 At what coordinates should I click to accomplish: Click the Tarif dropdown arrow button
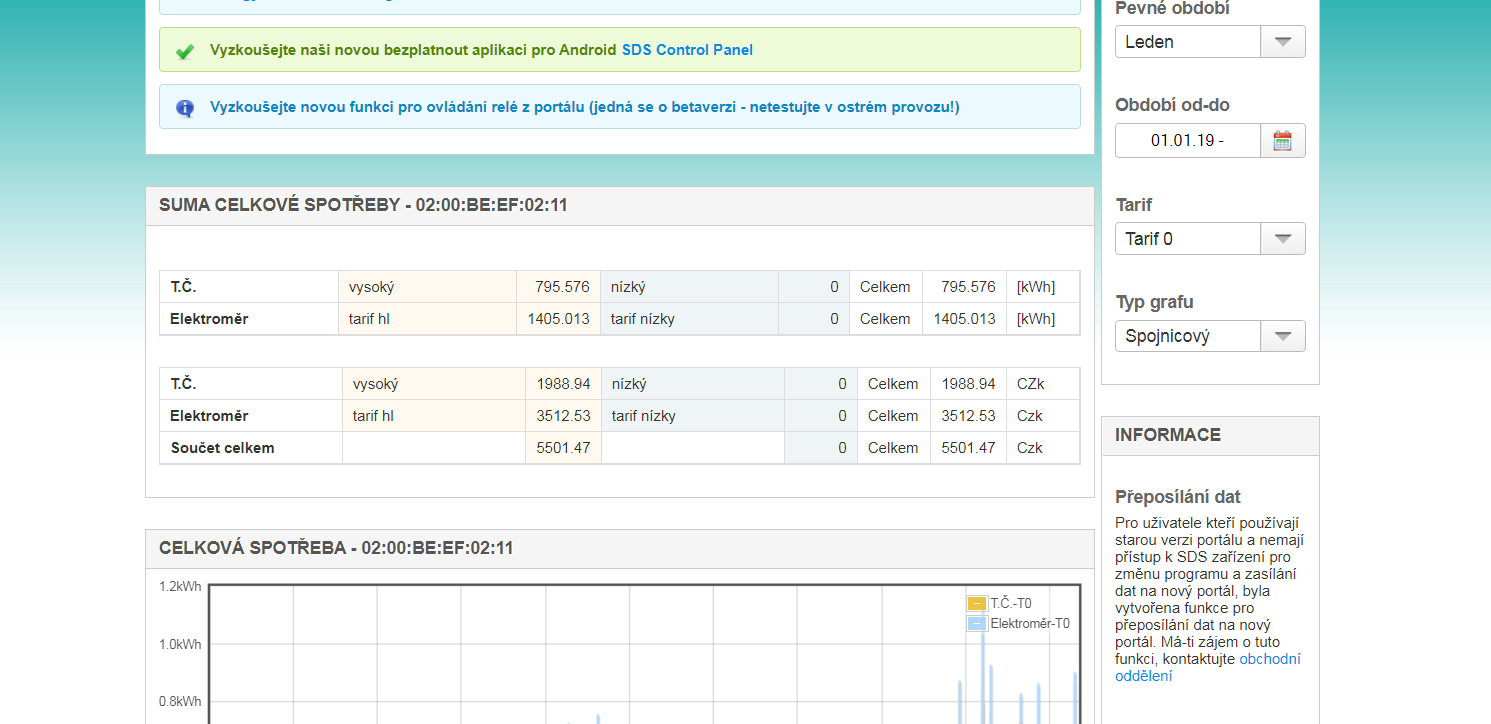[x=1283, y=239]
